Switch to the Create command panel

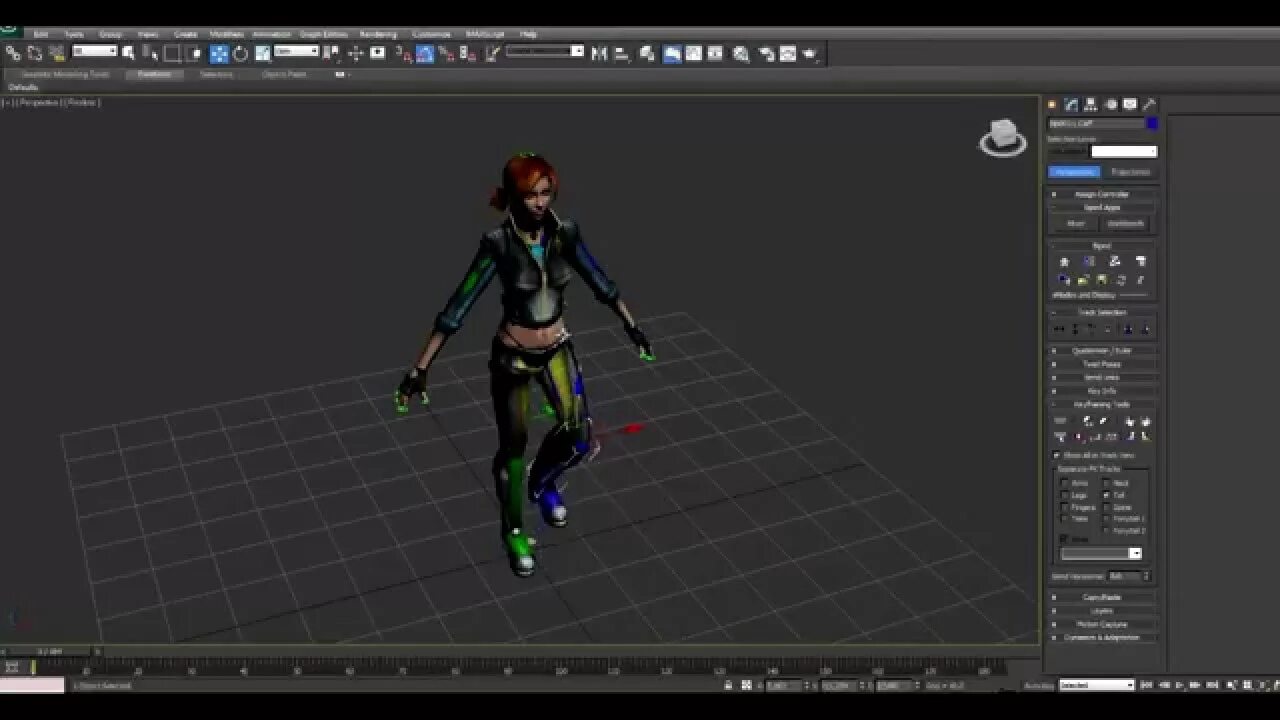1052,104
